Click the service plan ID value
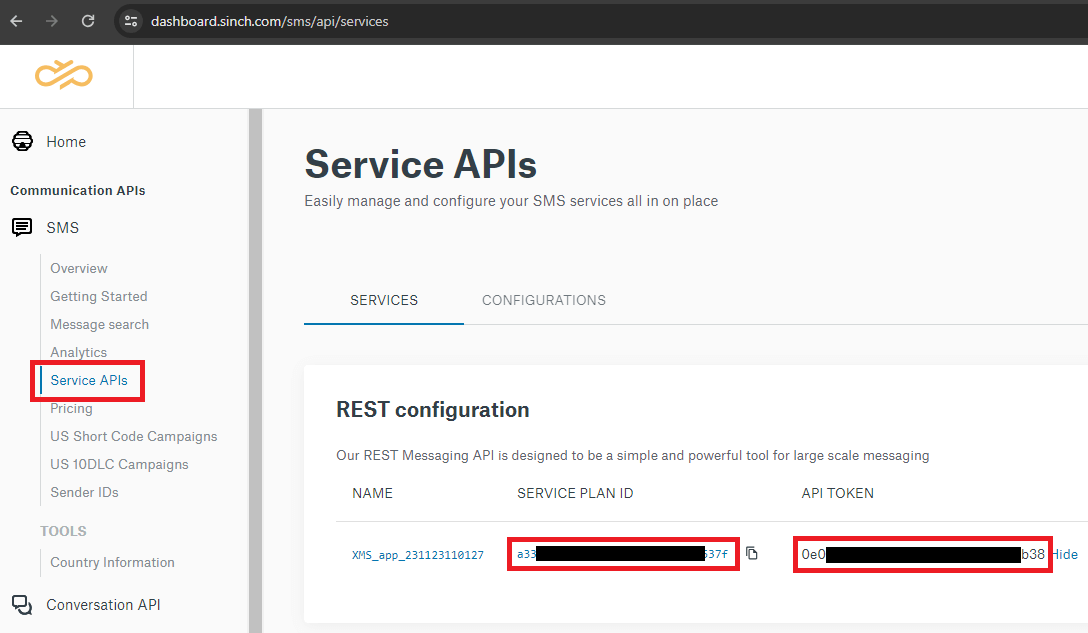The height and width of the screenshot is (633, 1088). click(622, 554)
